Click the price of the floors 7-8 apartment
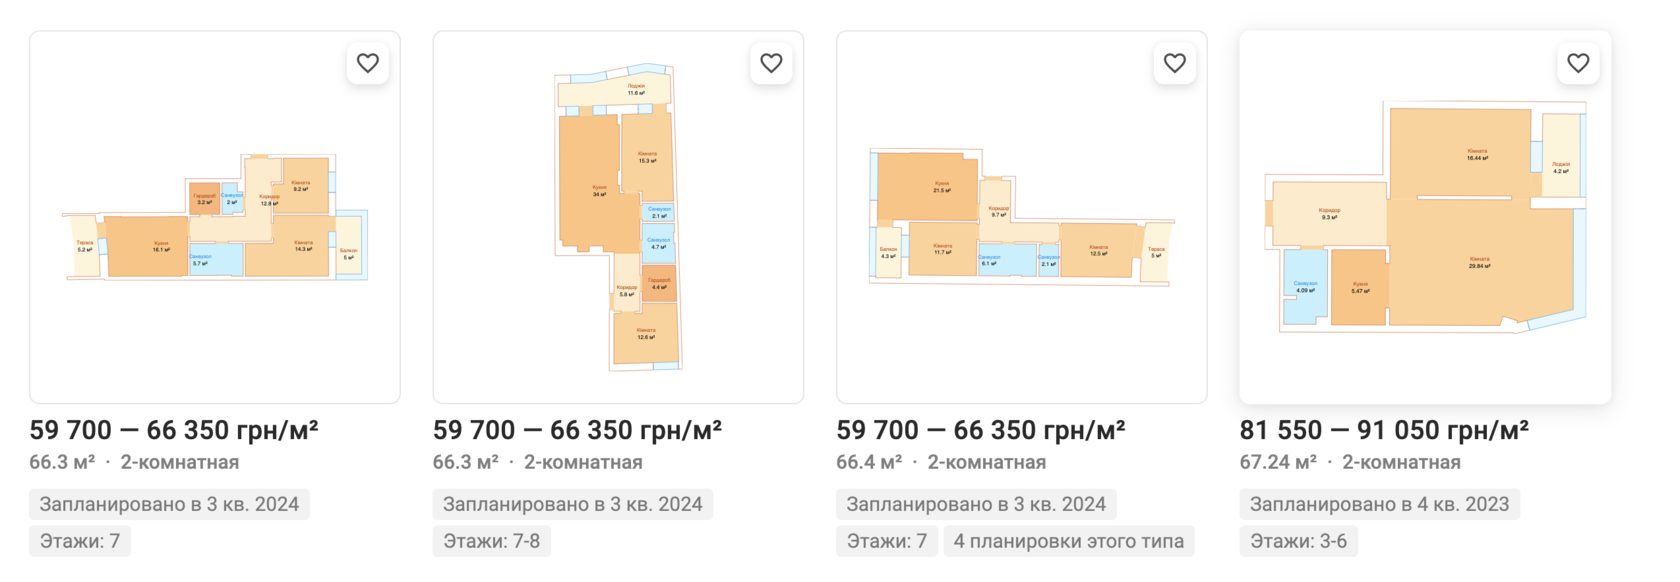 577,430
